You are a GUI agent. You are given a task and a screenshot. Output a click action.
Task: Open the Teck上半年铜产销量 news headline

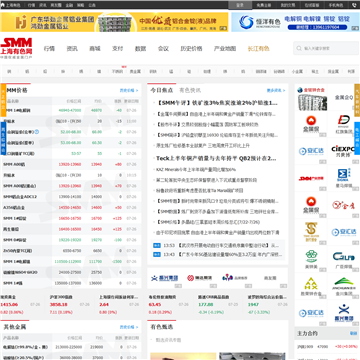tap(216, 158)
